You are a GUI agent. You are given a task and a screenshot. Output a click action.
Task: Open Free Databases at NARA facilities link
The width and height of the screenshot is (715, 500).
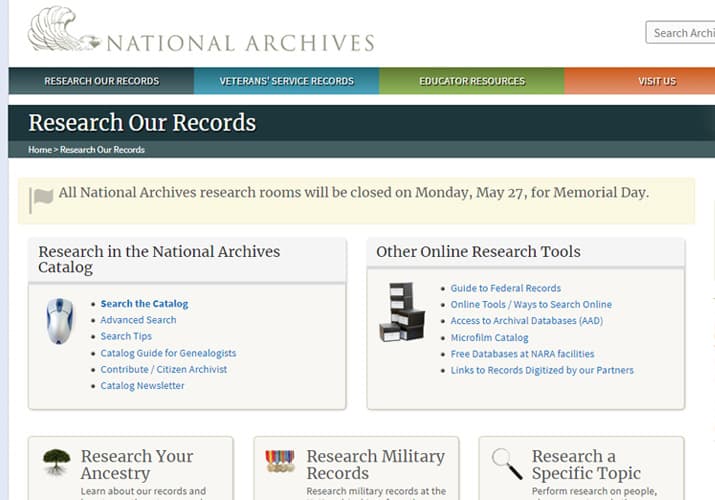pos(523,354)
